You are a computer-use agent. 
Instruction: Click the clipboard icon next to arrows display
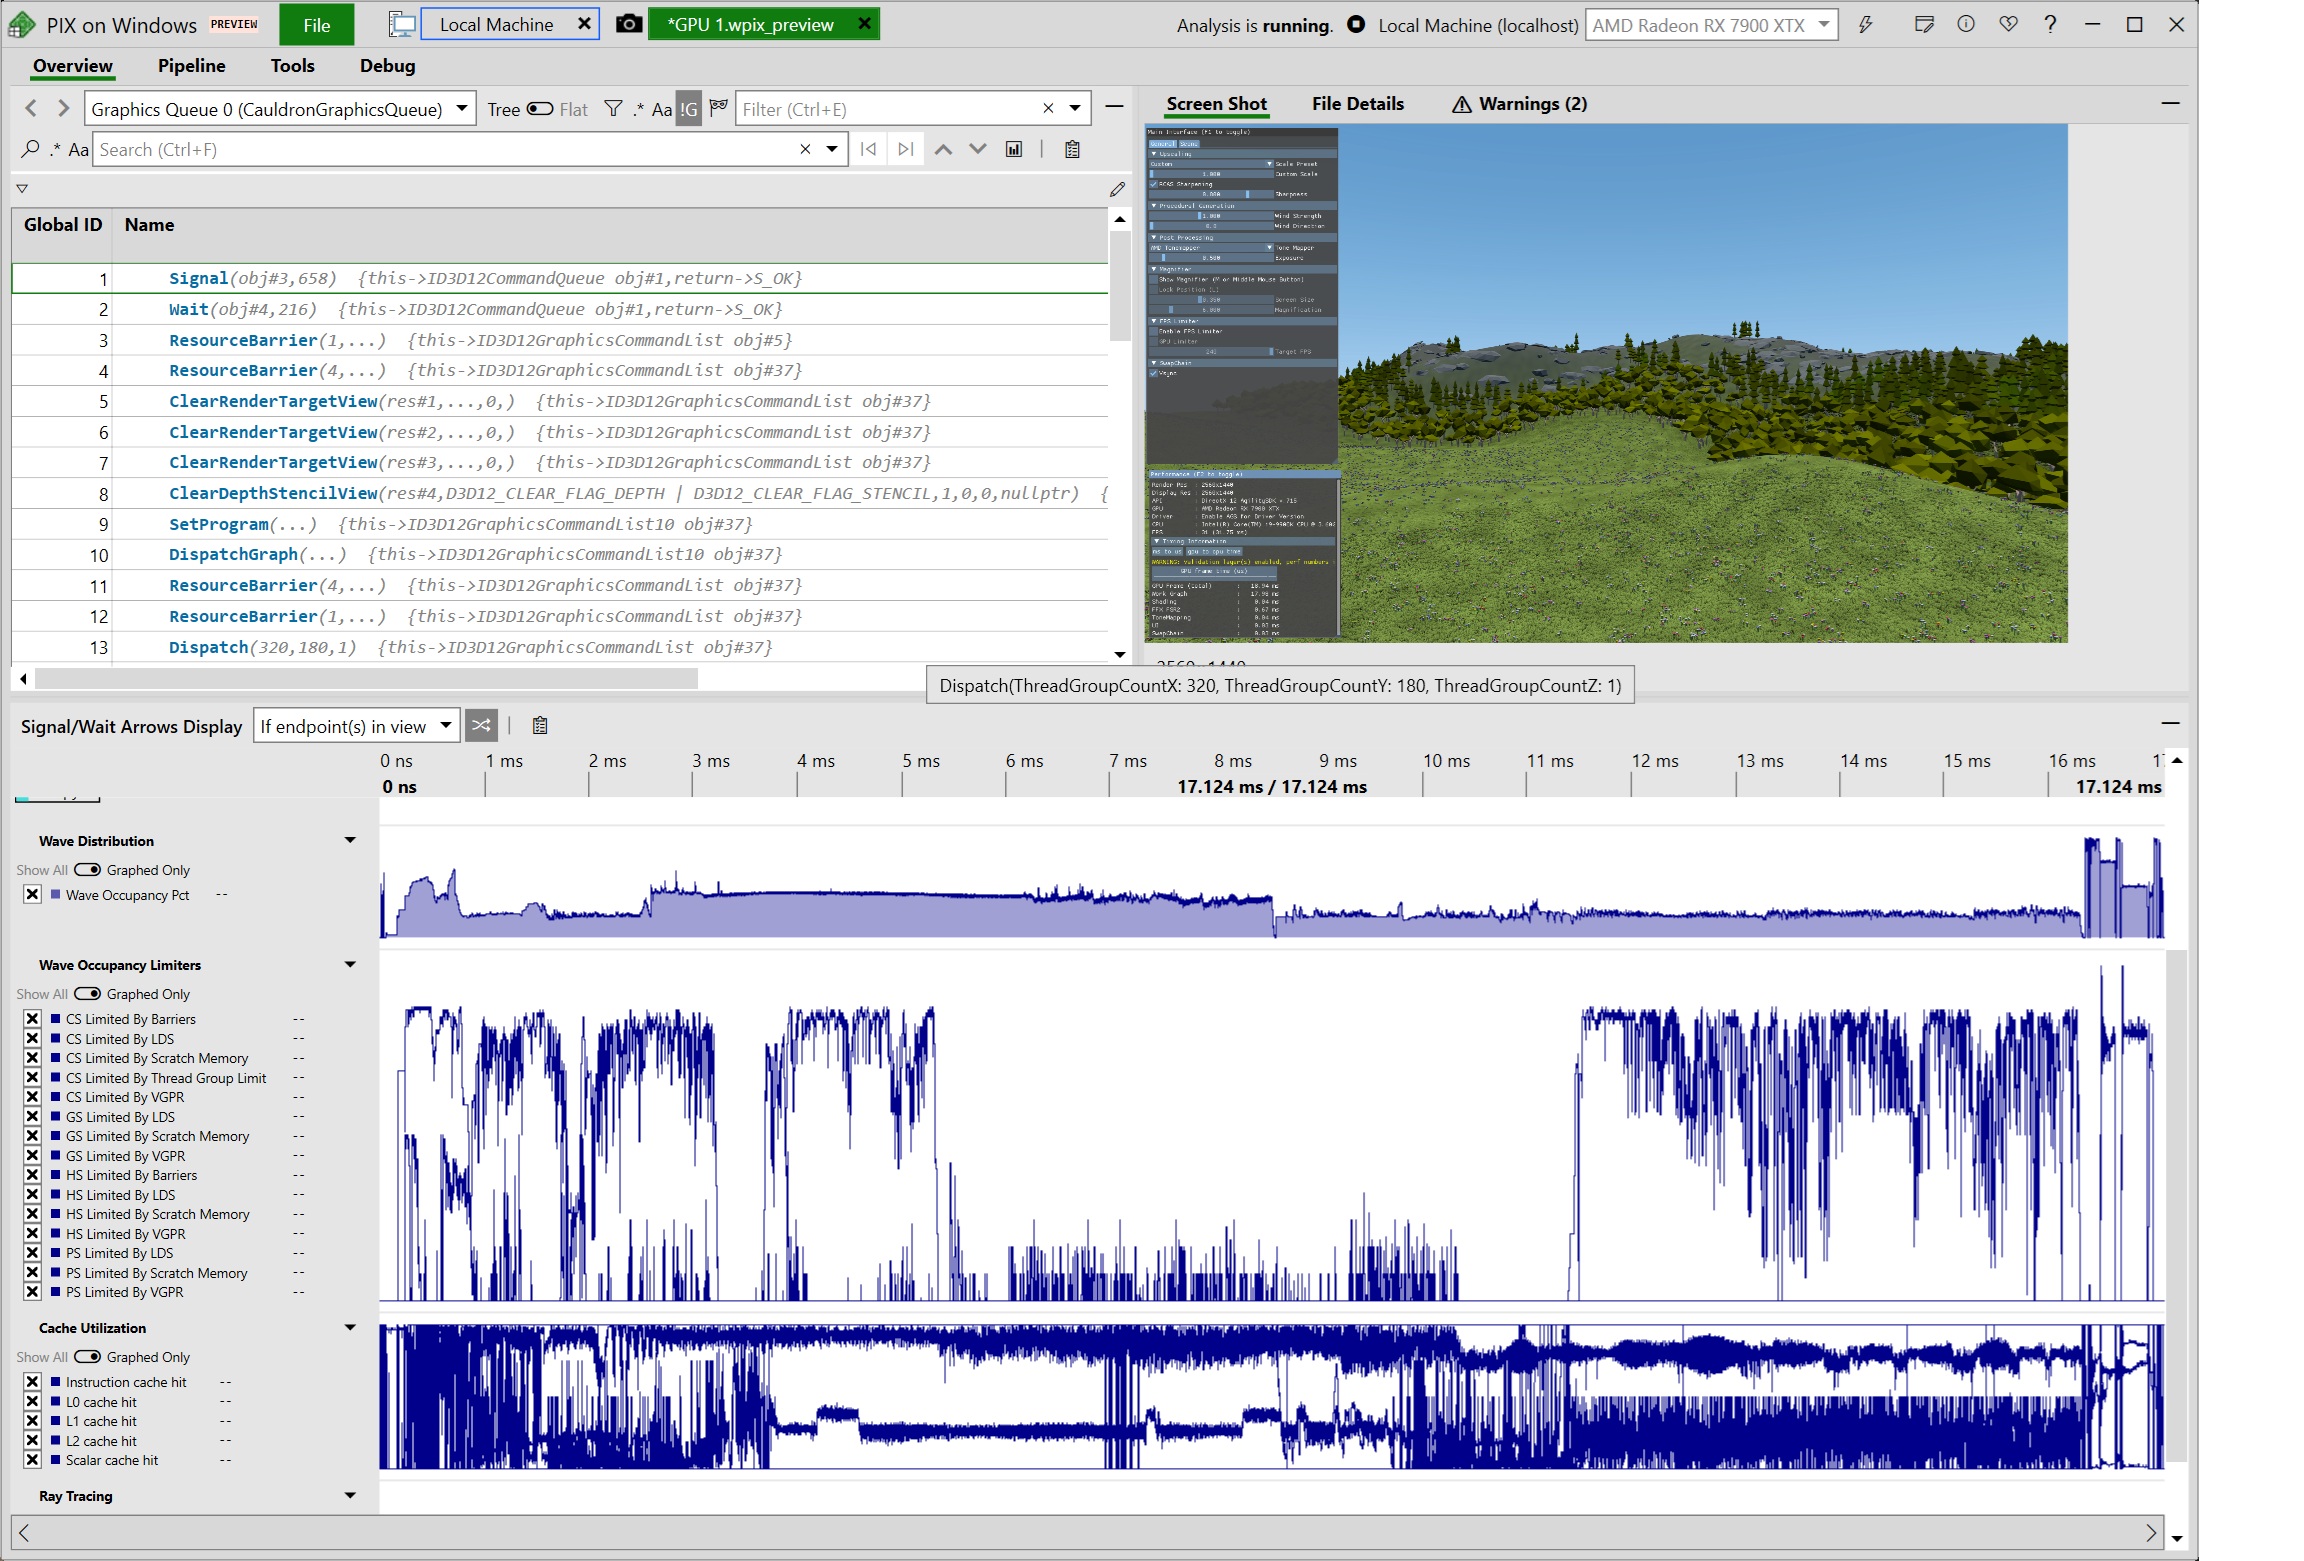pyautogui.click(x=540, y=726)
